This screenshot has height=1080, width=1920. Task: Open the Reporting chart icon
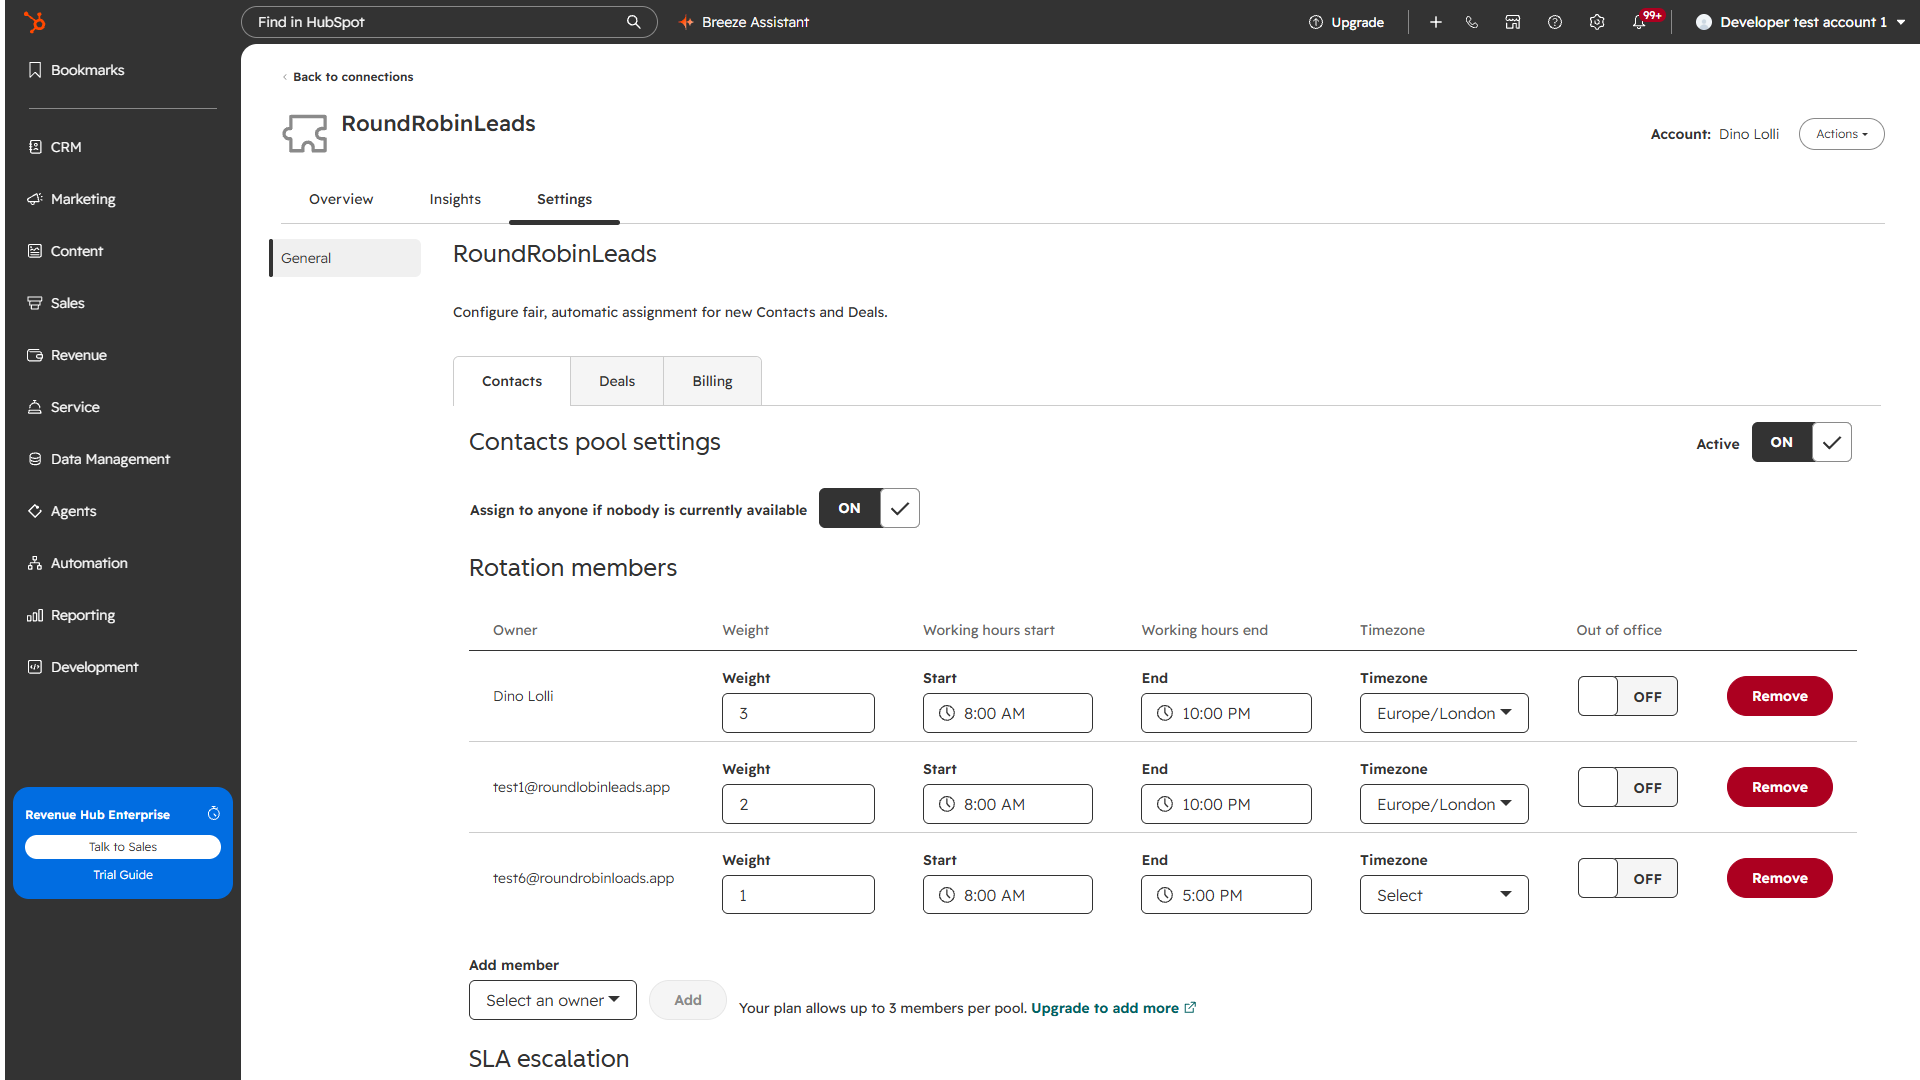[35, 615]
